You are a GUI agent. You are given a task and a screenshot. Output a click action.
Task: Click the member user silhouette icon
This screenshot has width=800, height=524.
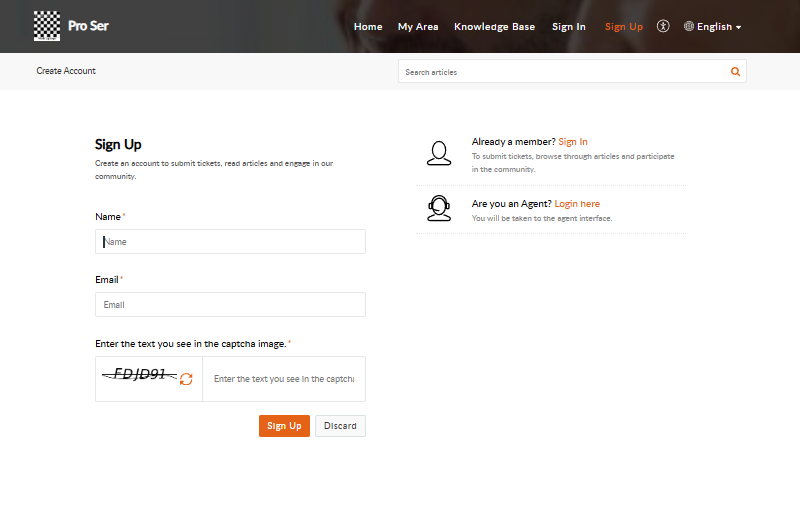[438, 154]
